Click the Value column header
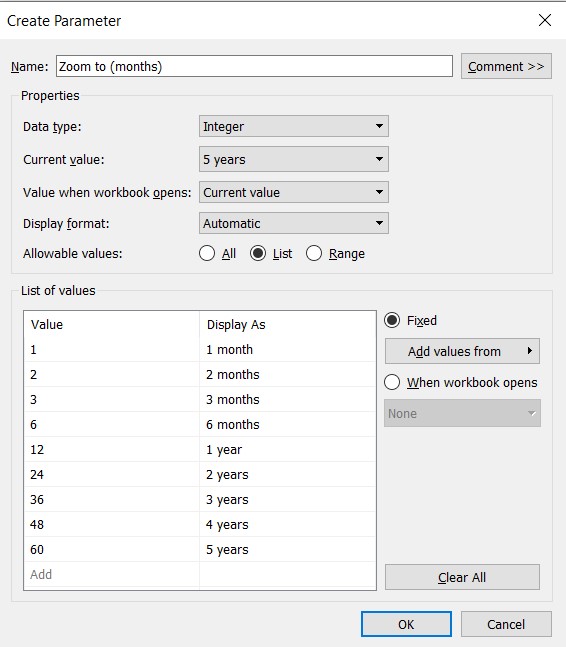566x647 pixels. (111, 324)
